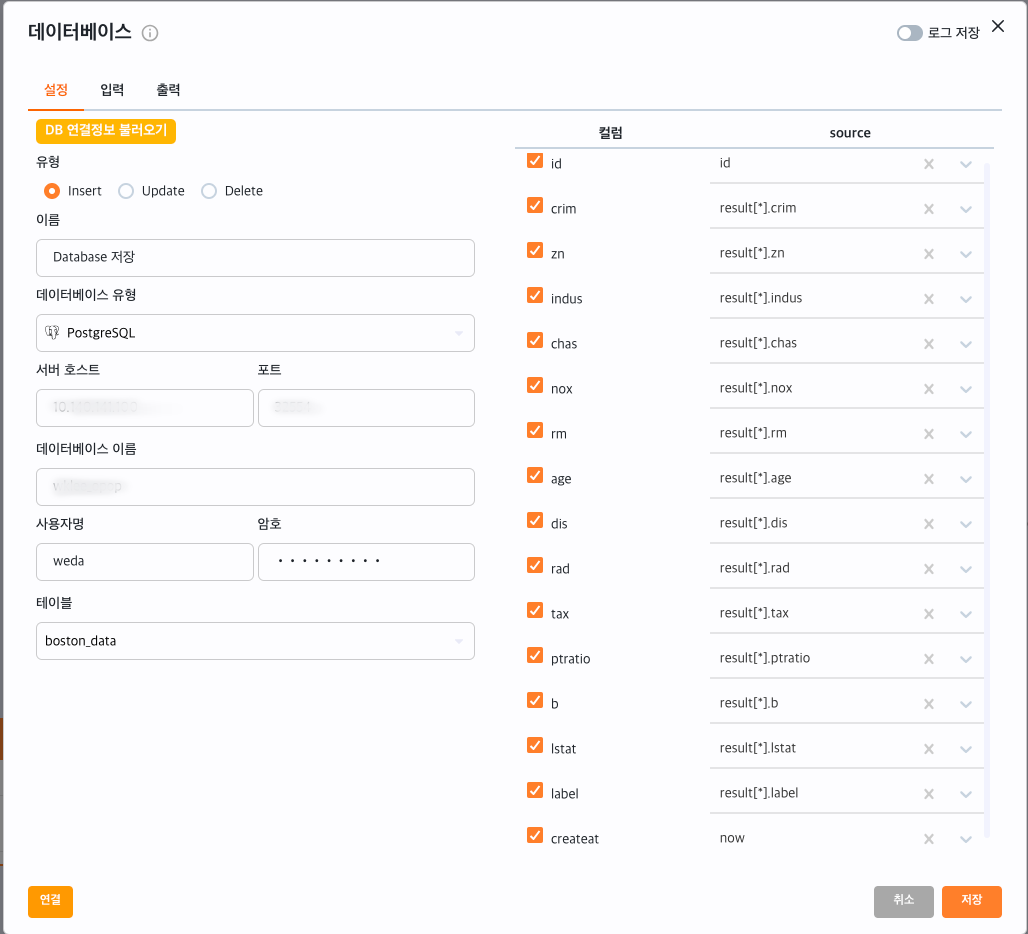
Task: Expand source dropdown for lstat
Action: click(966, 750)
